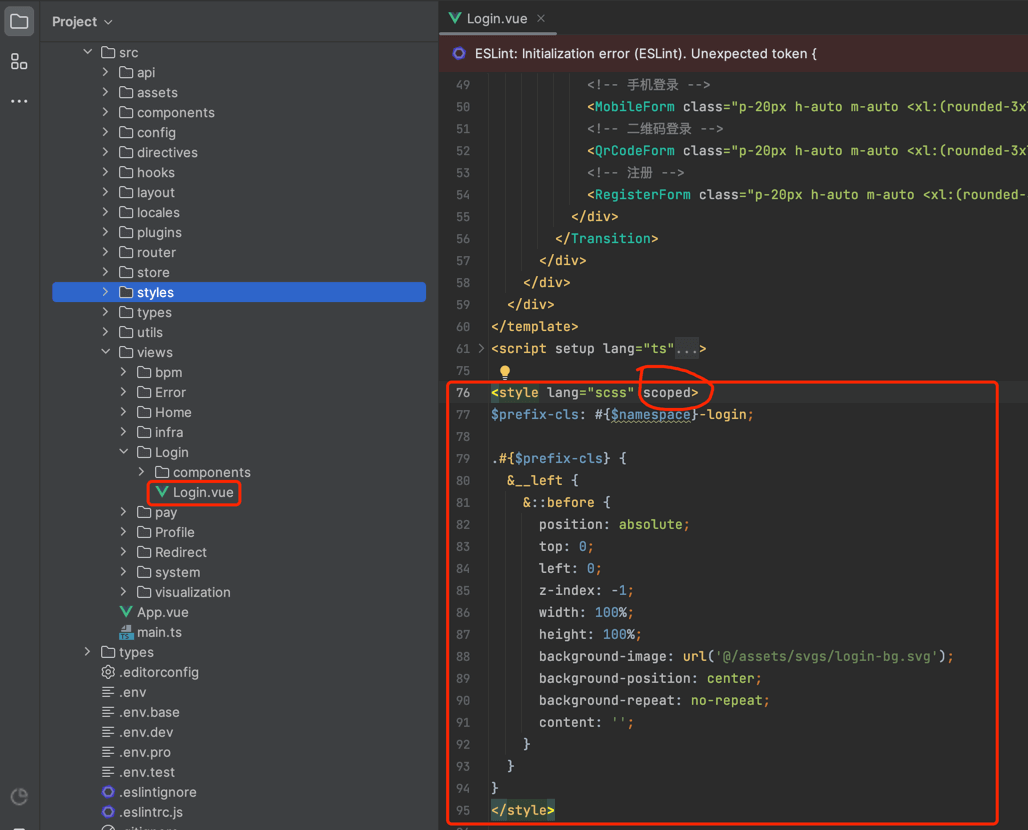Collapse the src folder
This screenshot has height=830, width=1028.
coord(88,52)
